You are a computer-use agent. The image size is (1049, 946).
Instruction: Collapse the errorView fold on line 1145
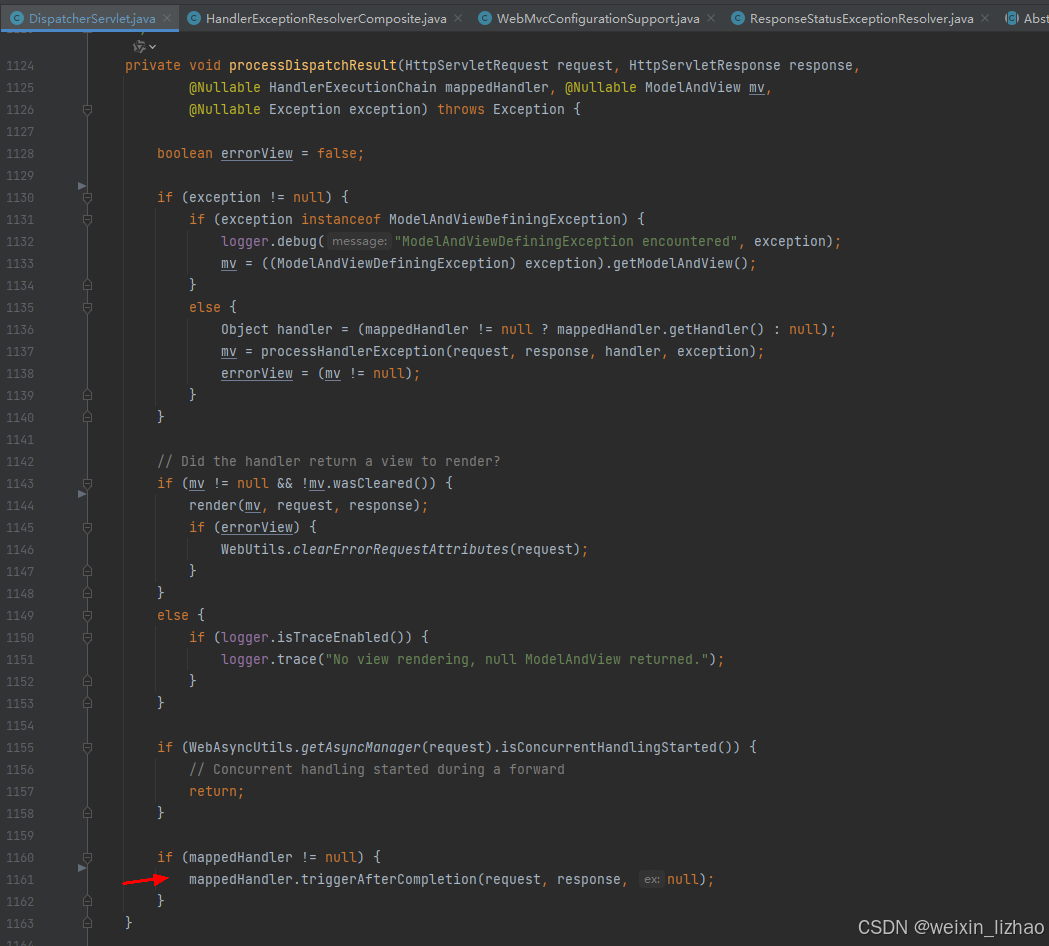[87, 528]
